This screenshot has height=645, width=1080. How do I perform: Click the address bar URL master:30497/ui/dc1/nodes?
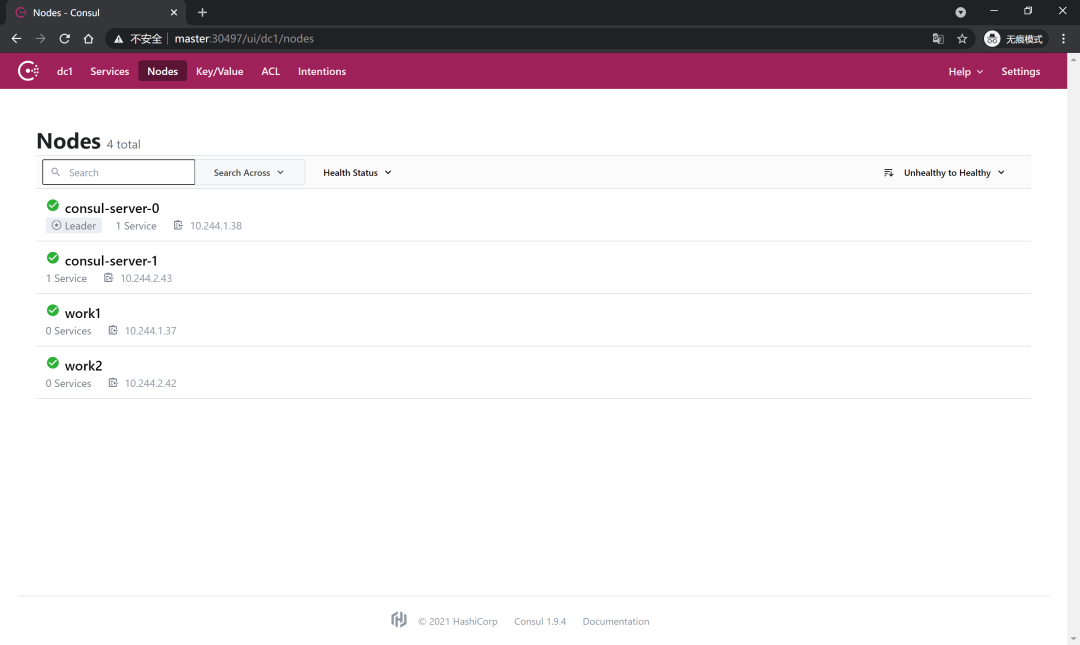tap(244, 39)
